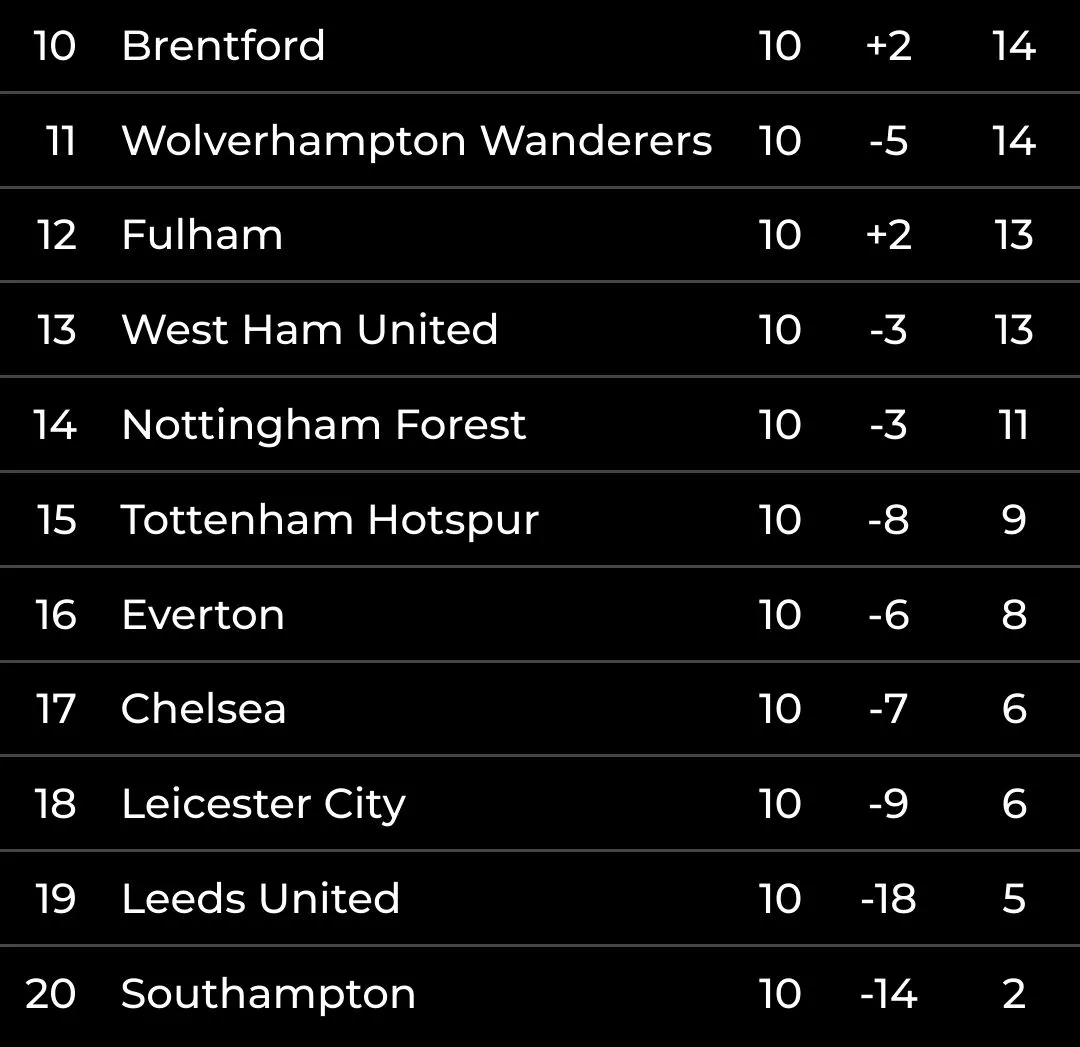Click Southampton's 2 points value
Screen dimensions: 1080x1047
(x=1014, y=994)
